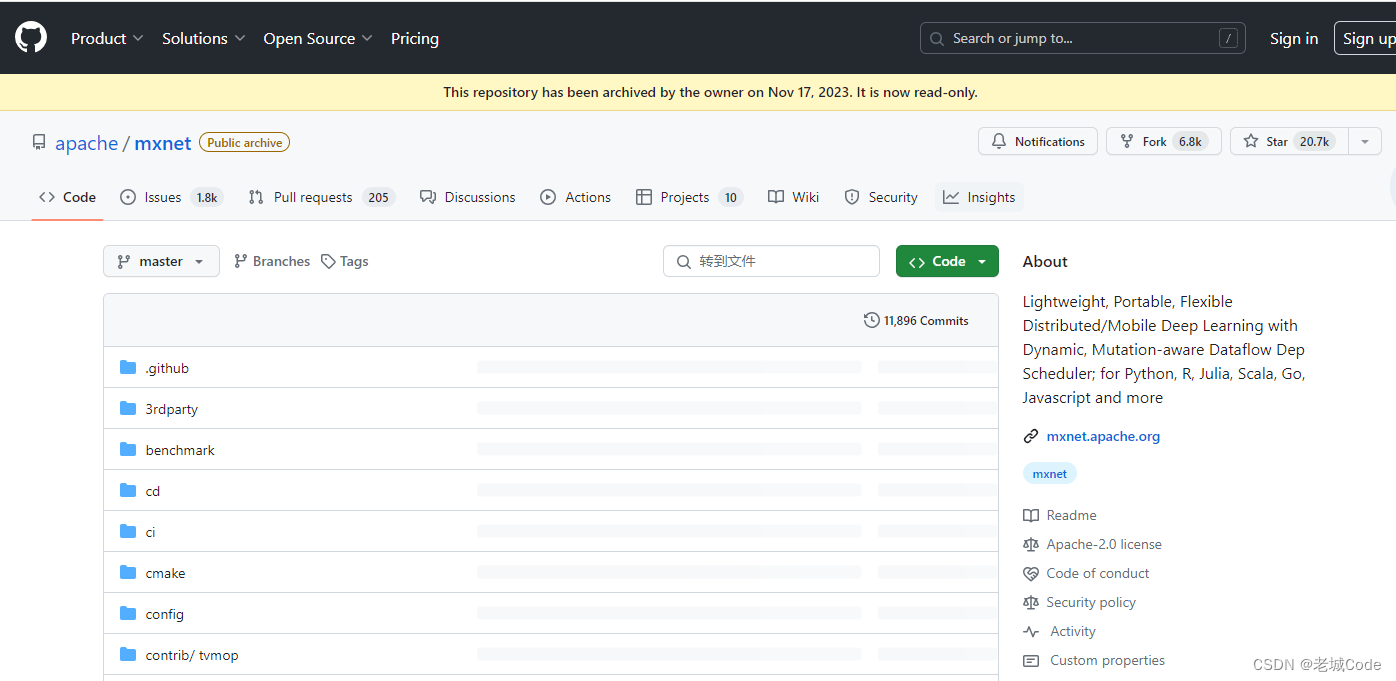Click the Custom properties icon
The width and height of the screenshot is (1396, 681).
pyautogui.click(x=1031, y=660)
